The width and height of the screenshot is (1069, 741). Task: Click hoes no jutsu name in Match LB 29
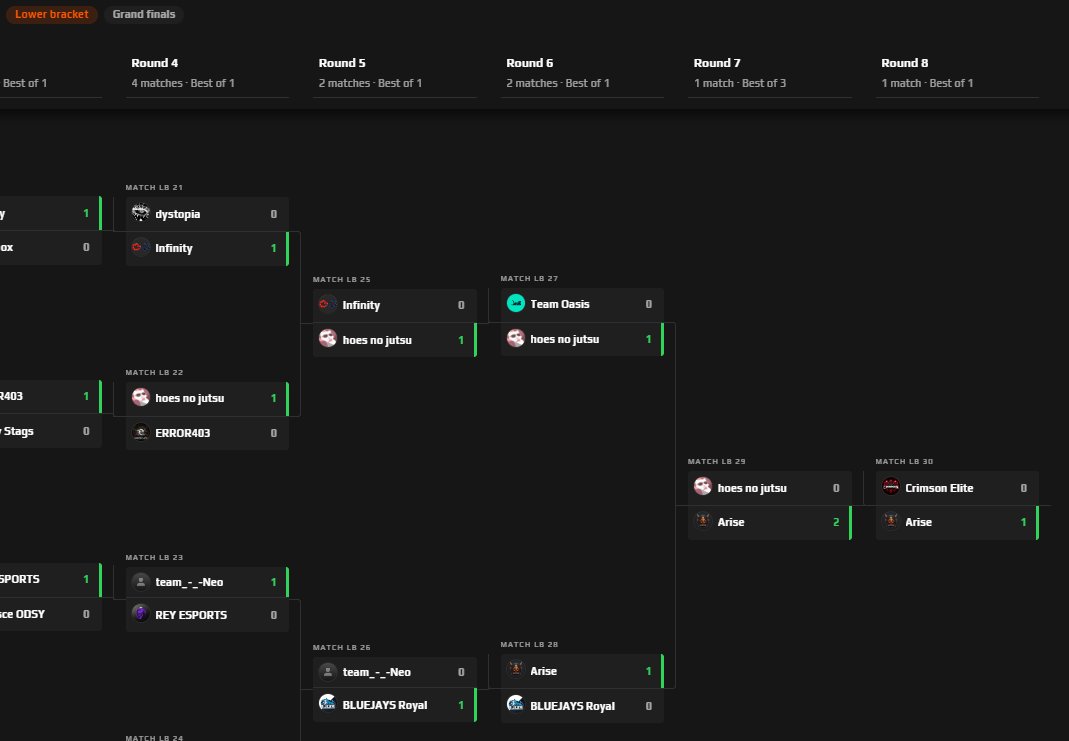coord(752,488)
